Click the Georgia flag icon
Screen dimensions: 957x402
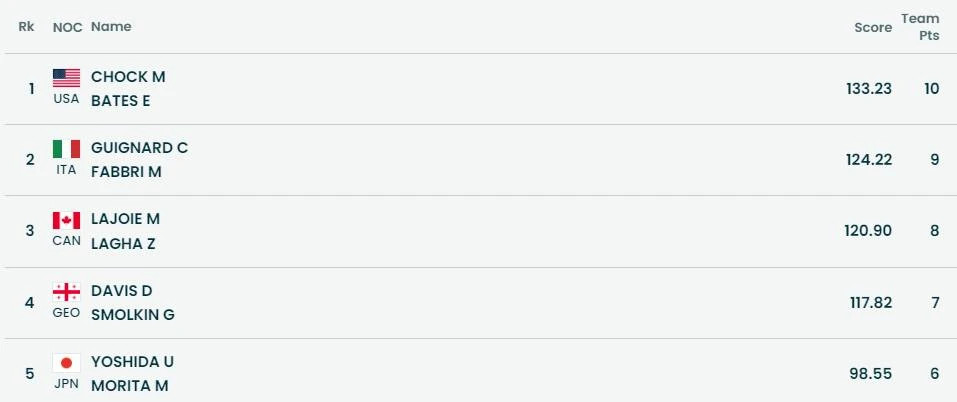coord(66,292)
